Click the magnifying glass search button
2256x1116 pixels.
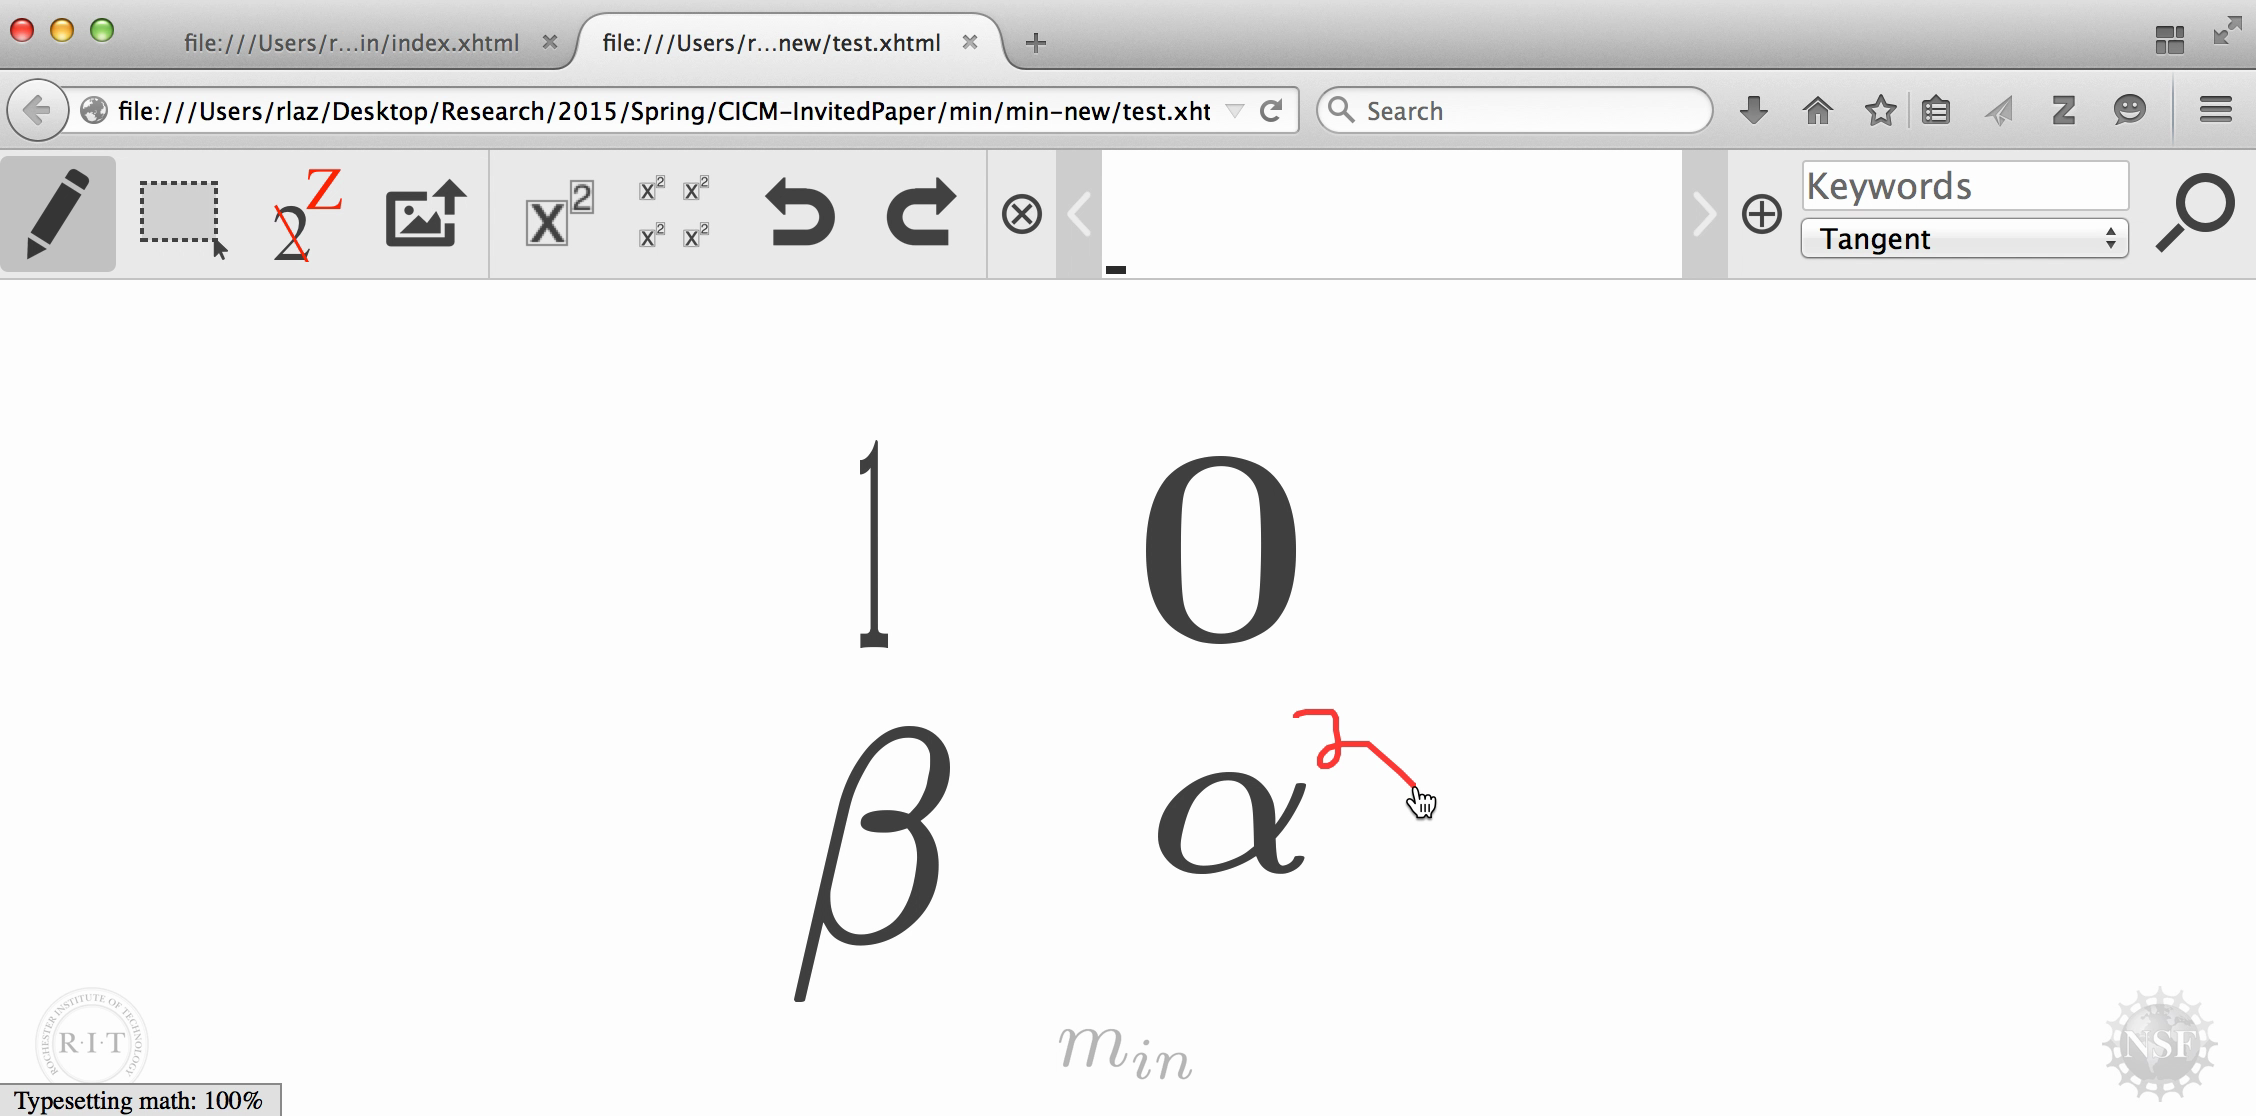pyautogui.click(x=2194, y=212)
